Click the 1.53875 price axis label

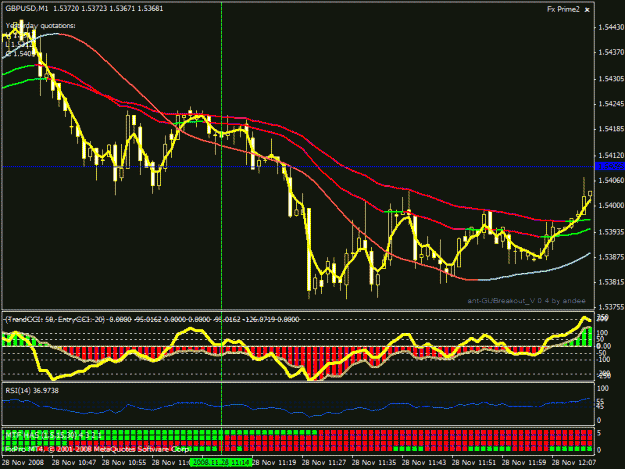pos(610,257)
